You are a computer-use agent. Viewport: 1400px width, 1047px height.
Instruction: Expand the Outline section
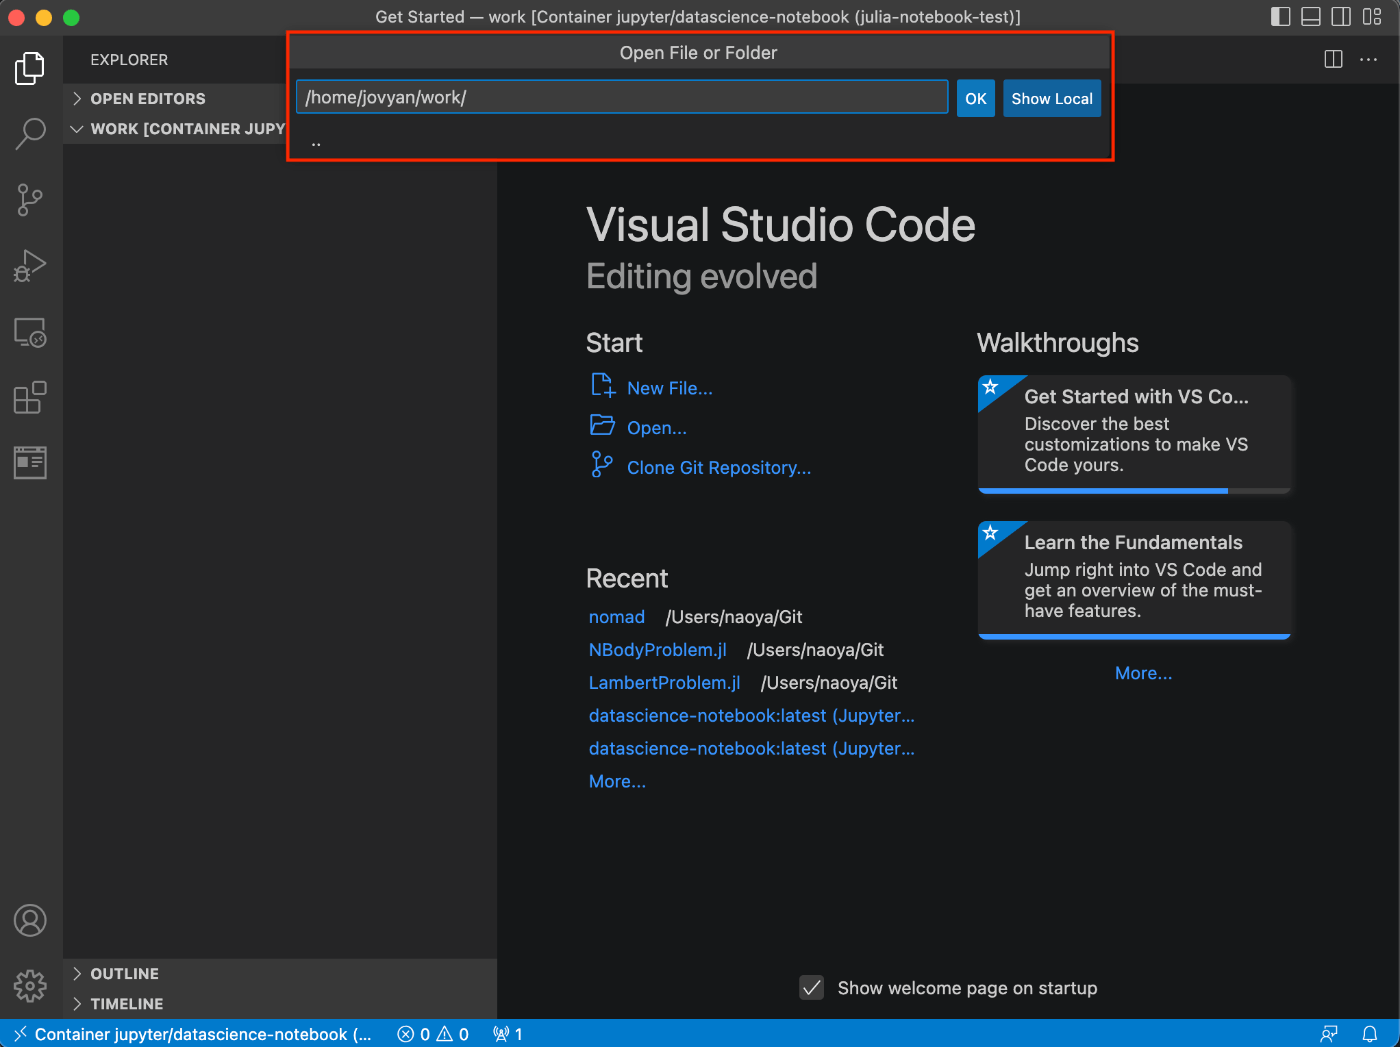click(280, 973)
